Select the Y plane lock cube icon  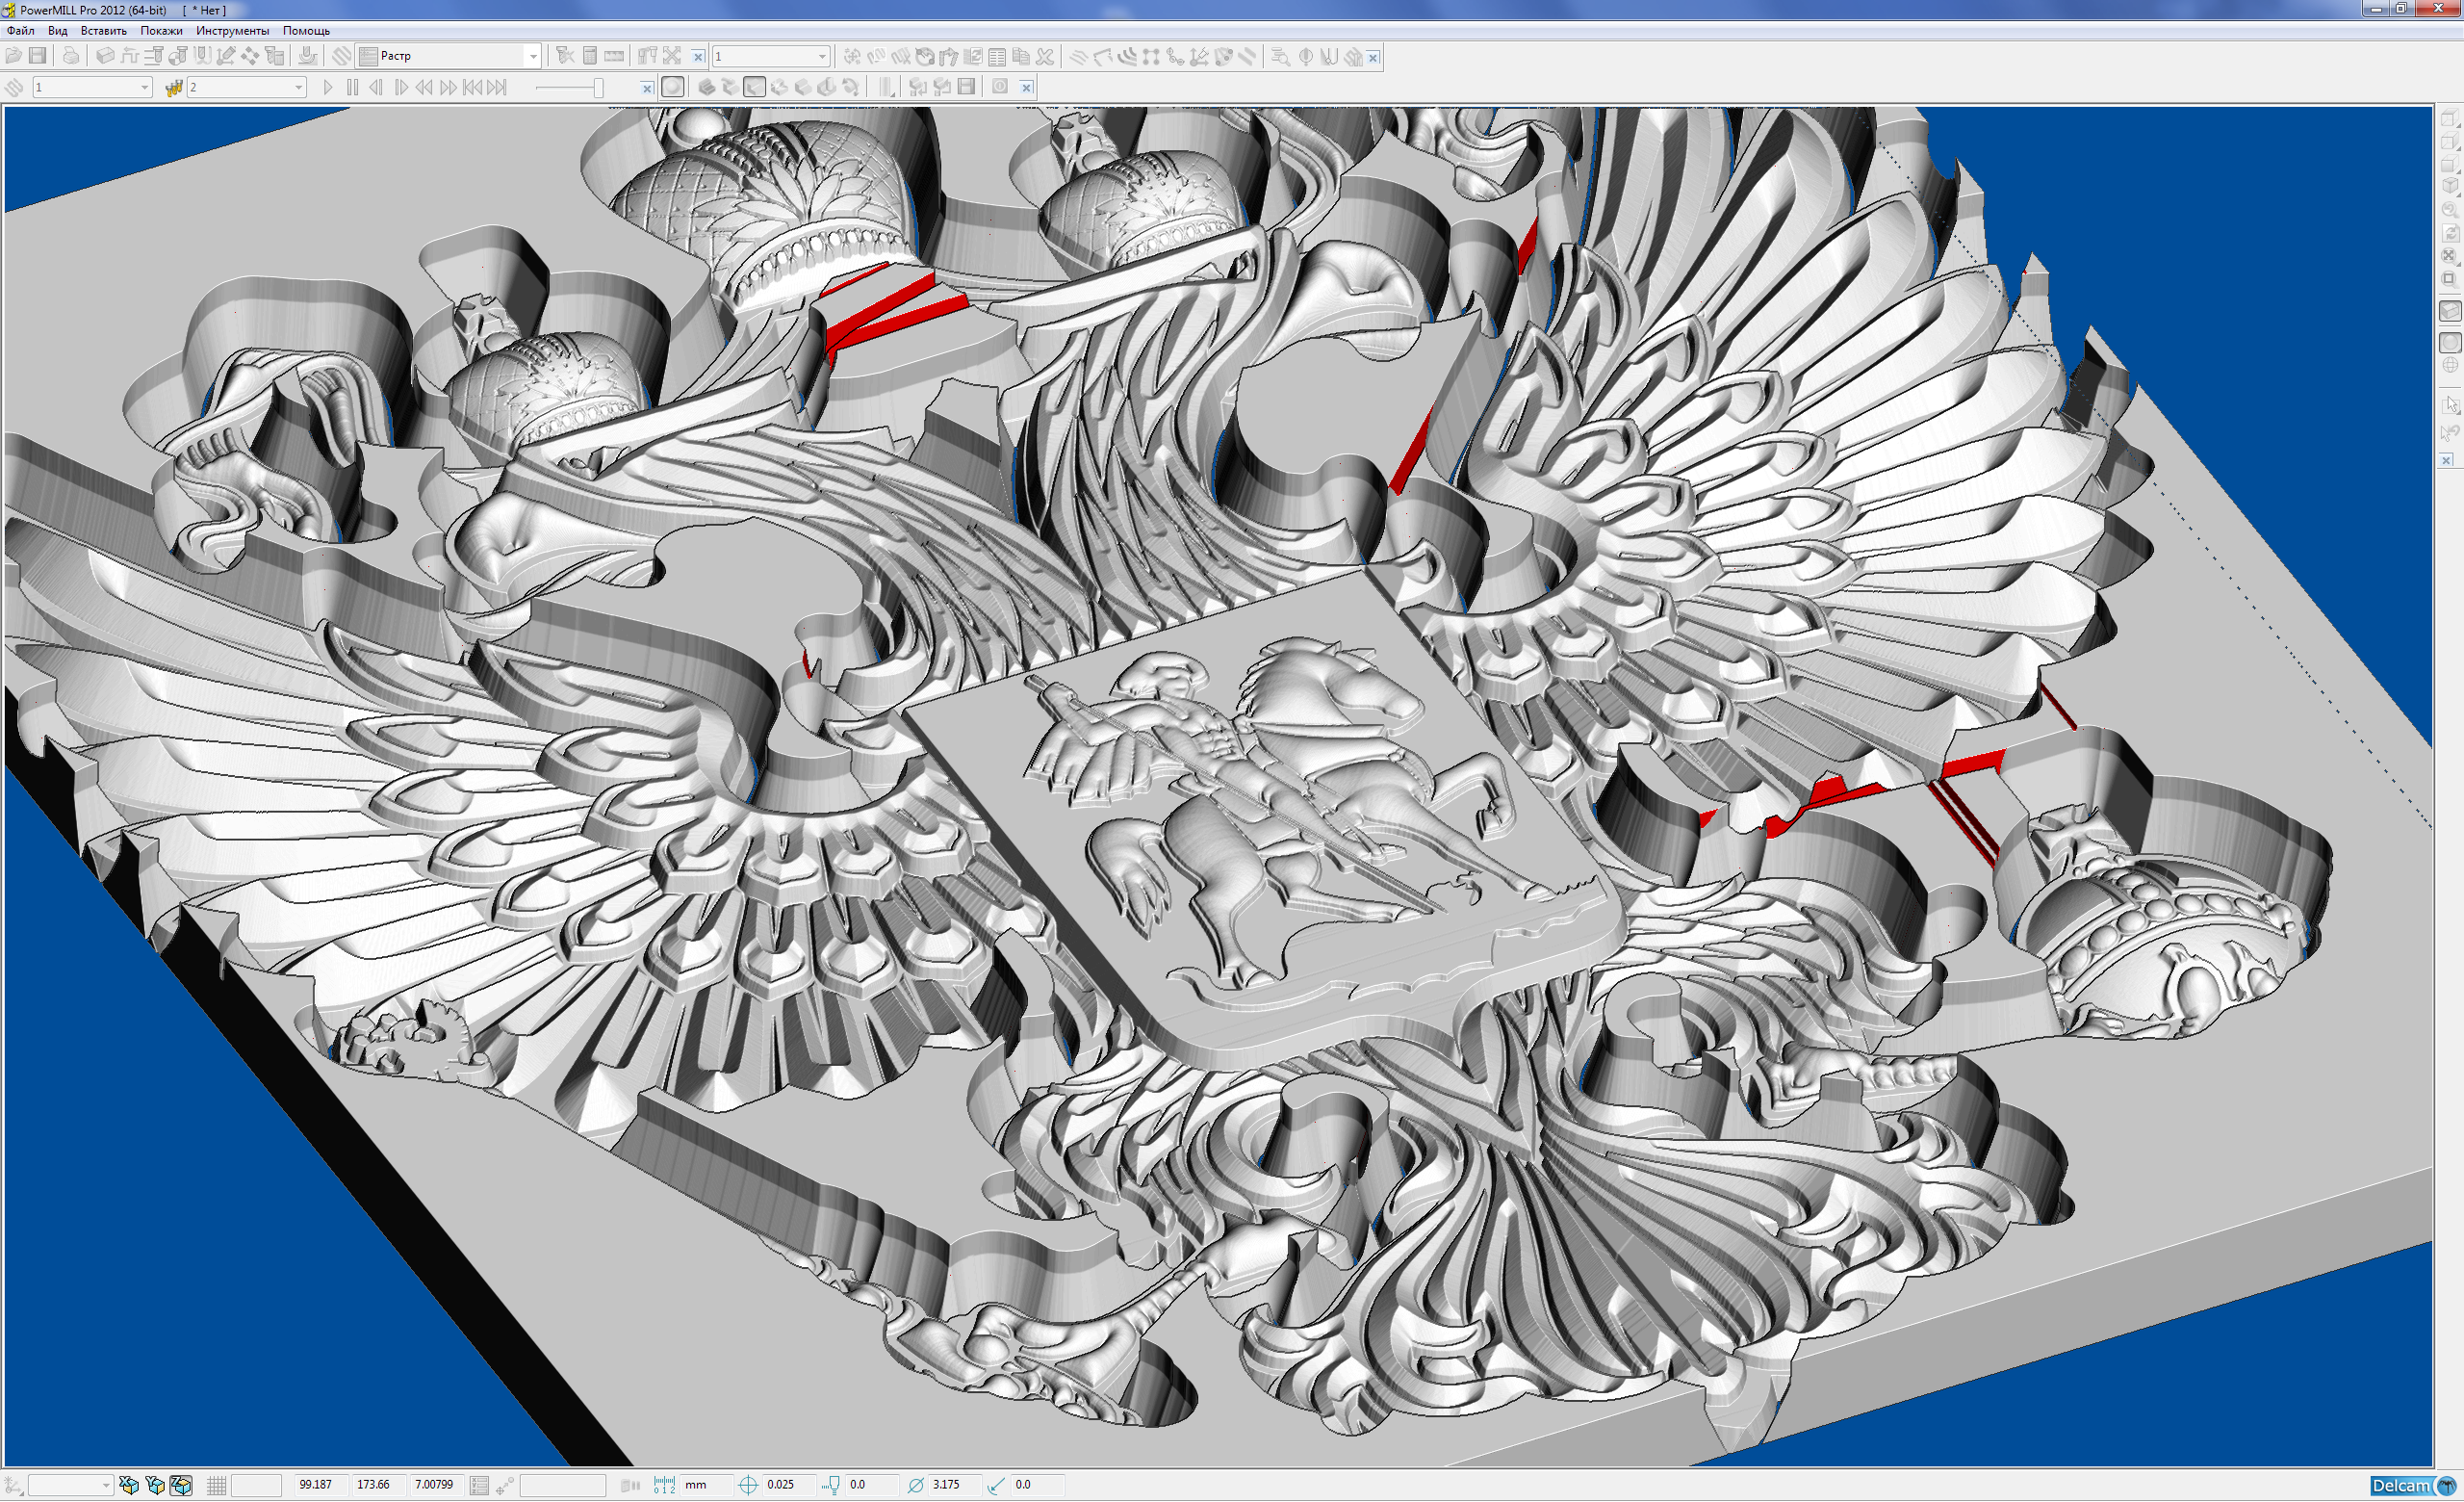click(x=155, y=1485)
